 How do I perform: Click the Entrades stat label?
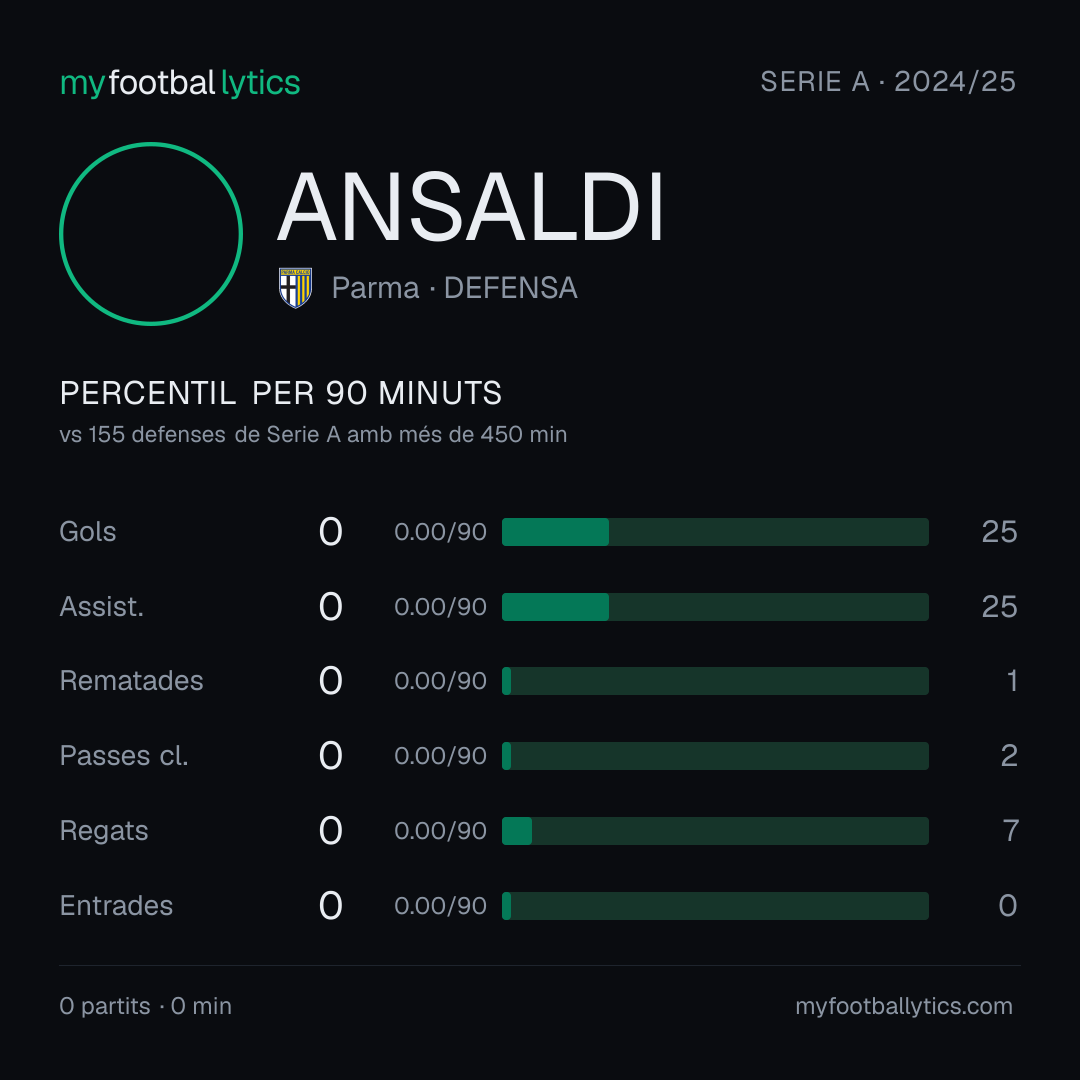point(116,906)
